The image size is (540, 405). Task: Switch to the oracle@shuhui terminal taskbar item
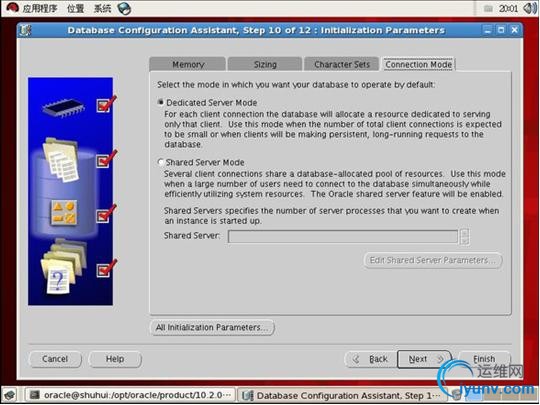[x=130, y=395]
